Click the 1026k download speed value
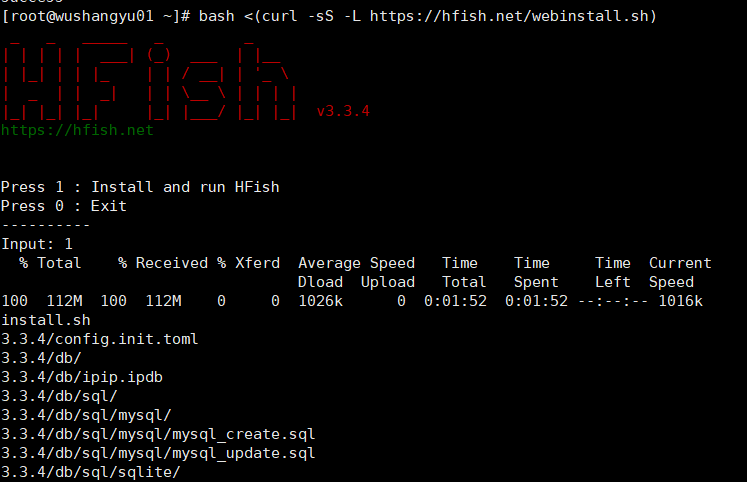Viewport: 747px width, 482px height. (x=320, y=301)
